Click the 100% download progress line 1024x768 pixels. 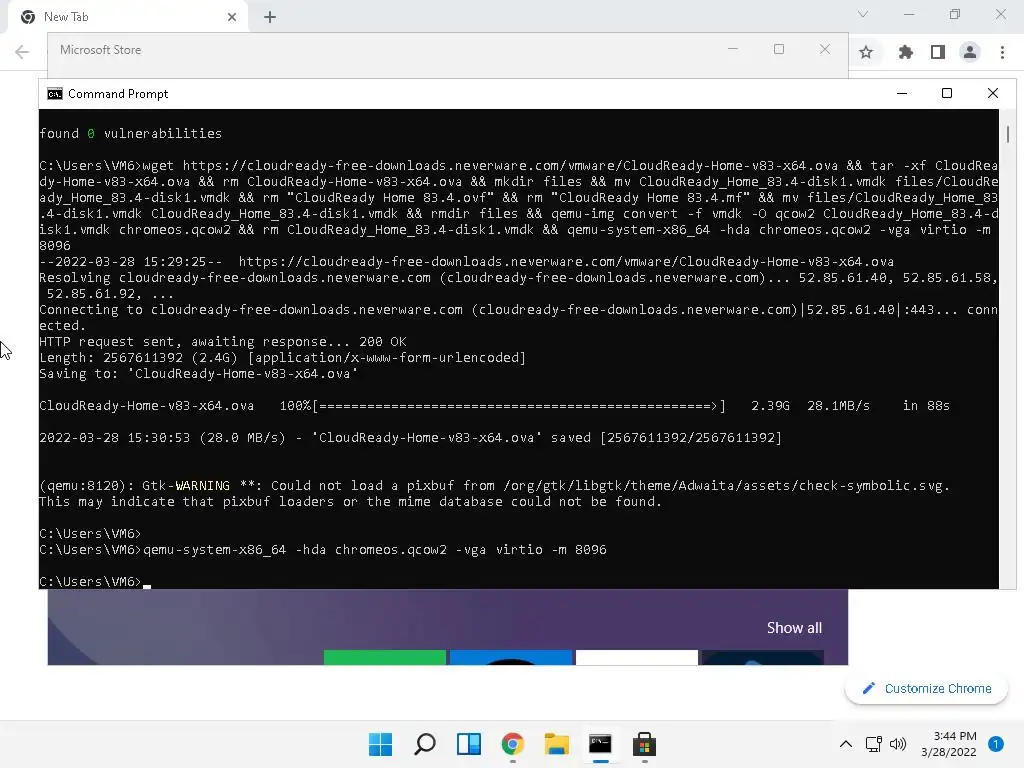494,406
